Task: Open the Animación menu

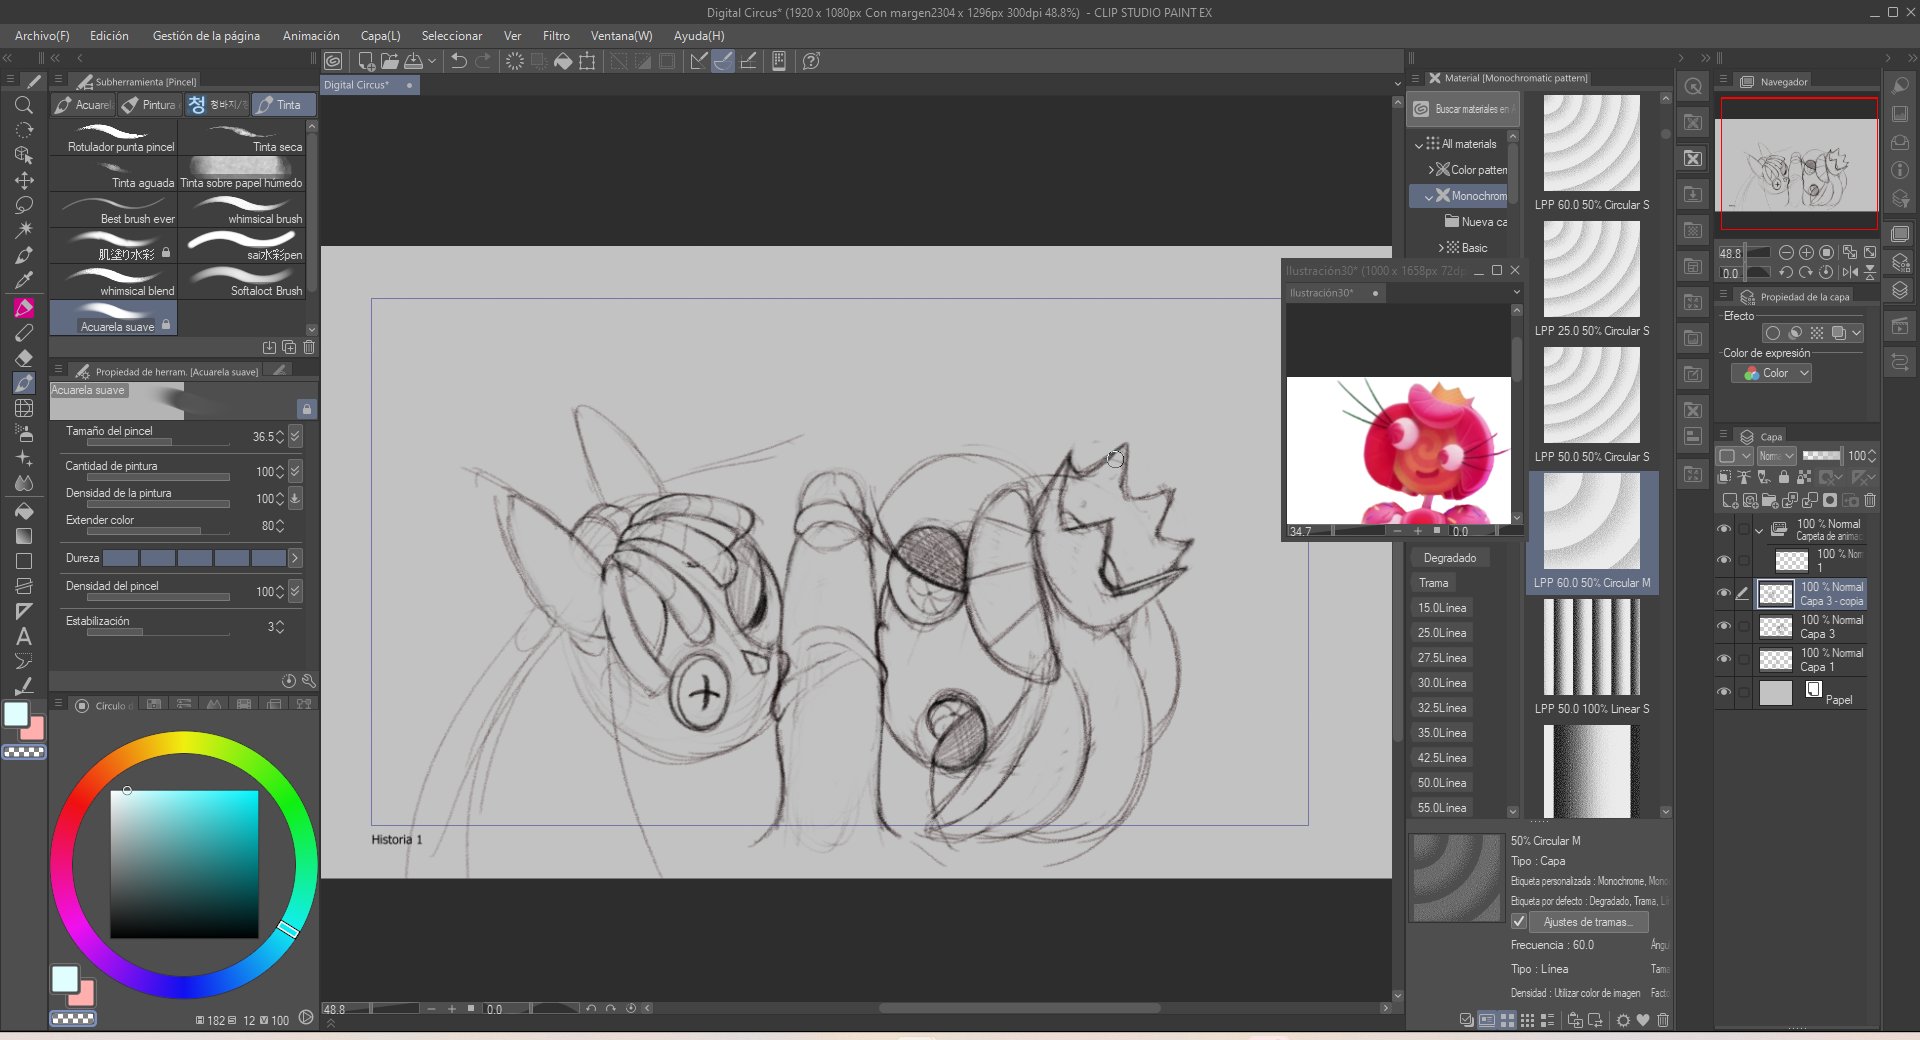Action: (x=311, y=36)
